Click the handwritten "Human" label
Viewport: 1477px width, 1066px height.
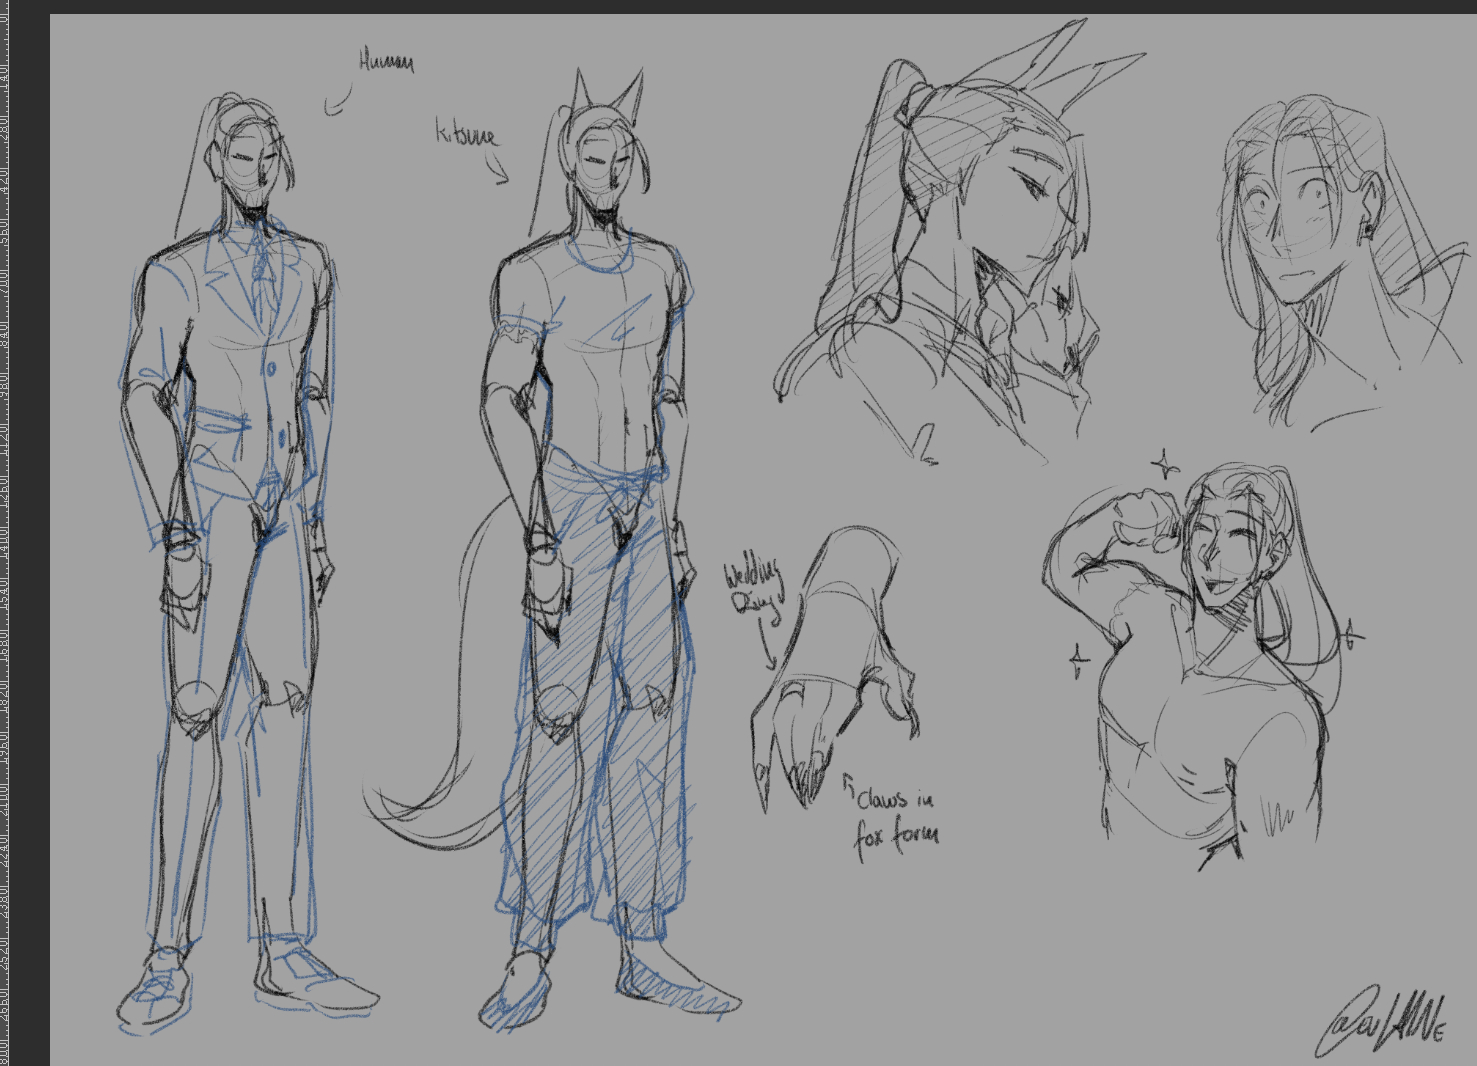(386, 62)
